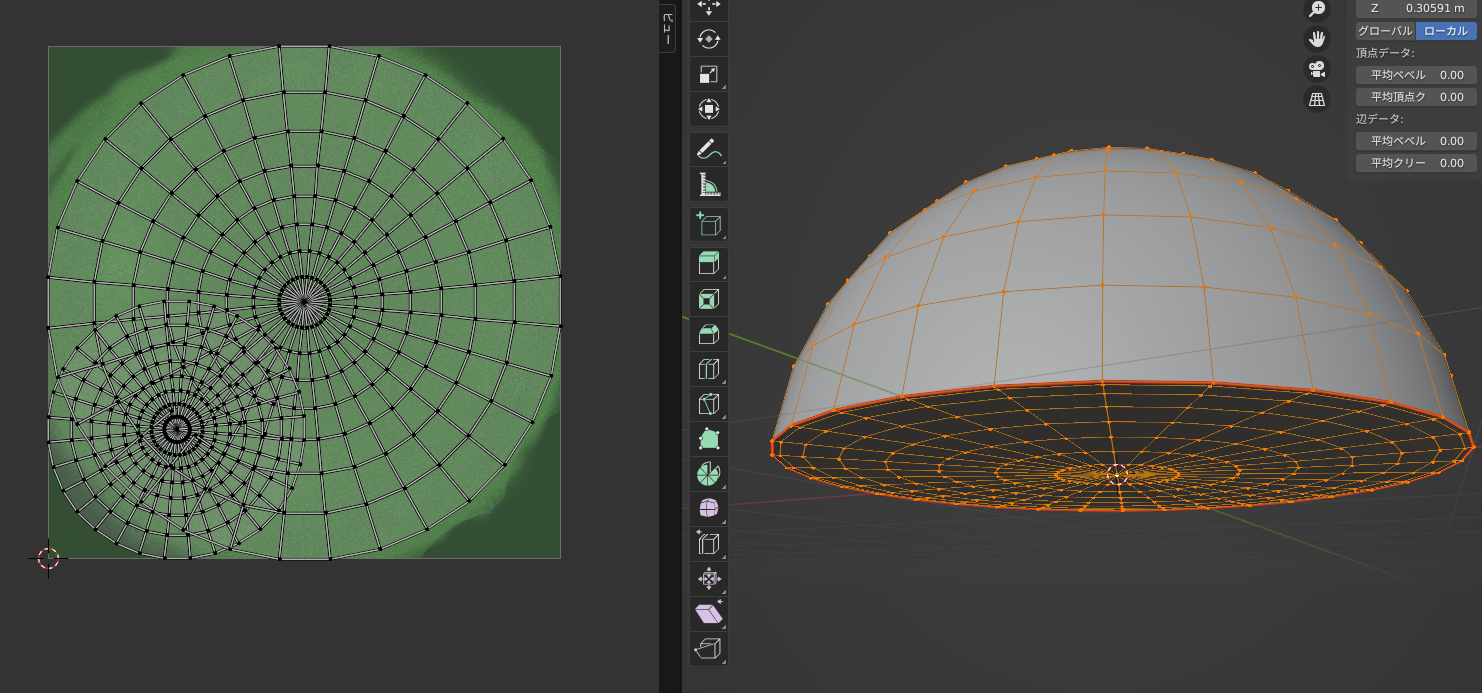Select the Scale tool
The width and height of the screenshot is (1482, 693).
pos(709,74)
